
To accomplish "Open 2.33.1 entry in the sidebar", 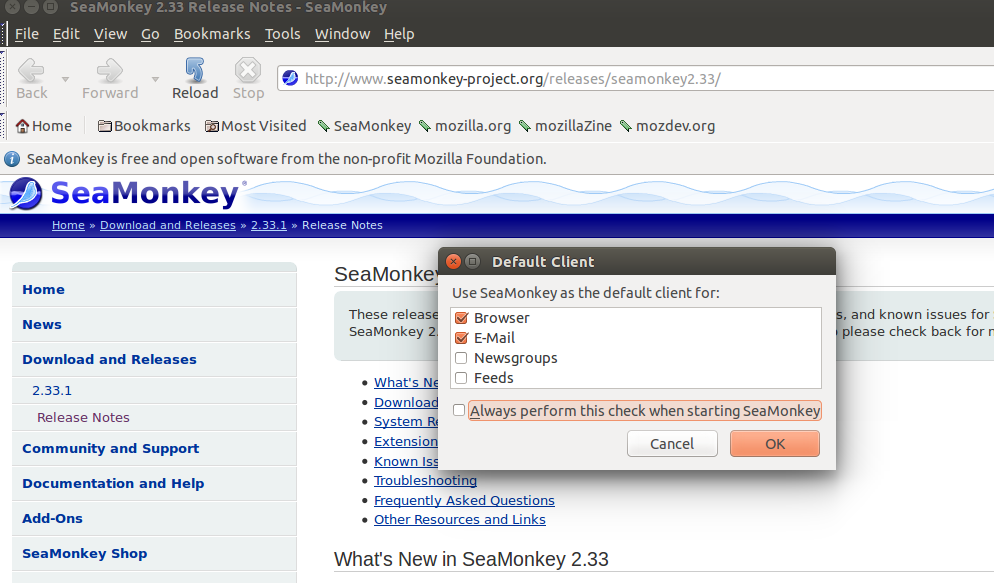I will pos(154,390).
